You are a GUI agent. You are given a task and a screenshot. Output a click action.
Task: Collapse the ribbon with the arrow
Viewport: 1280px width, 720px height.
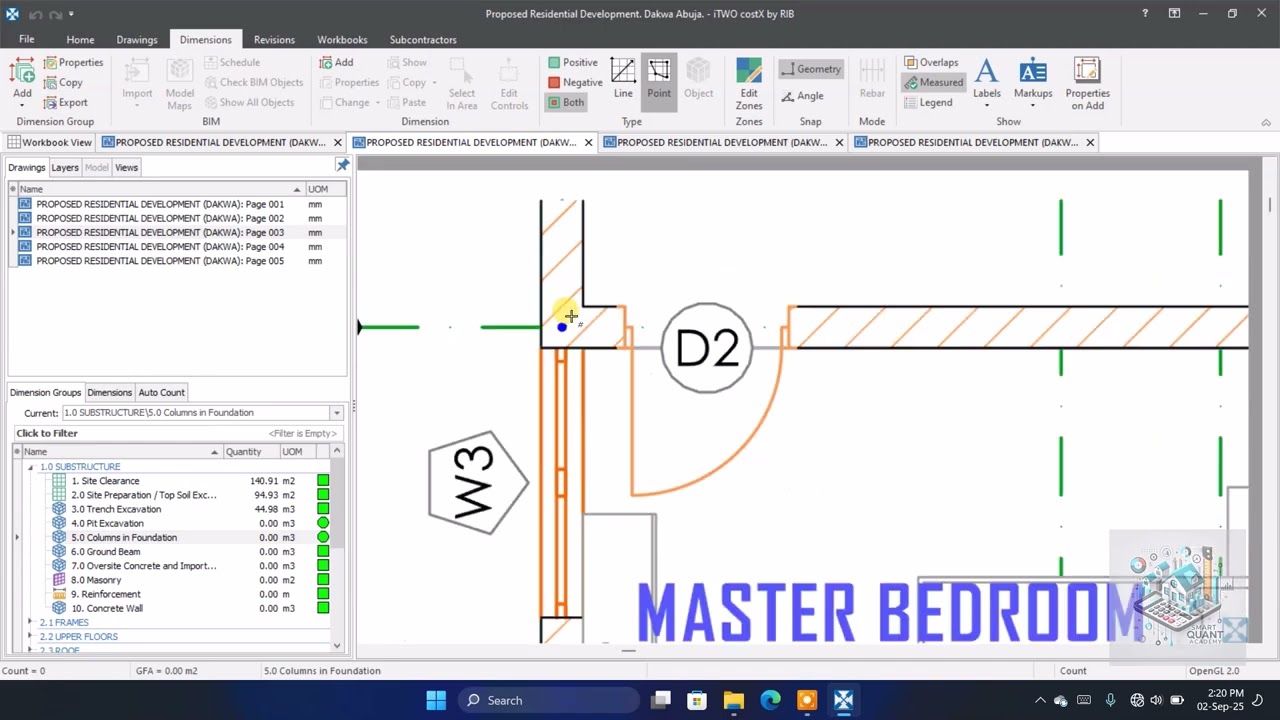pos(1266,122)
